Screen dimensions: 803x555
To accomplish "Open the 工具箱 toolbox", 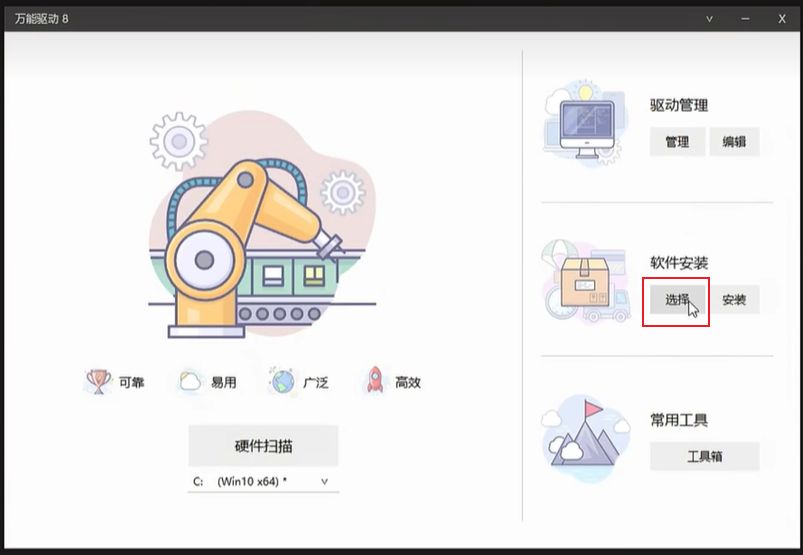I will pos(704,457).
